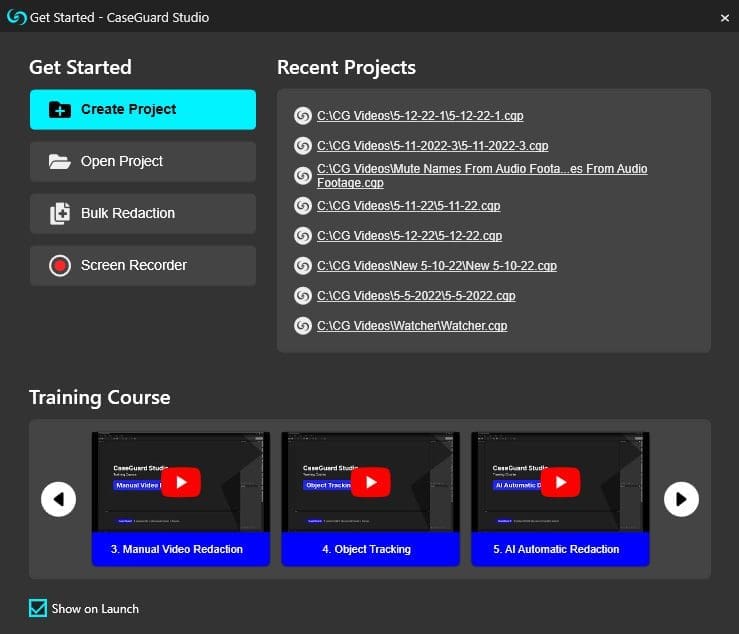
Task: Open recent project 5-11-2022-3.cgp
Action: tap(432, 146)
